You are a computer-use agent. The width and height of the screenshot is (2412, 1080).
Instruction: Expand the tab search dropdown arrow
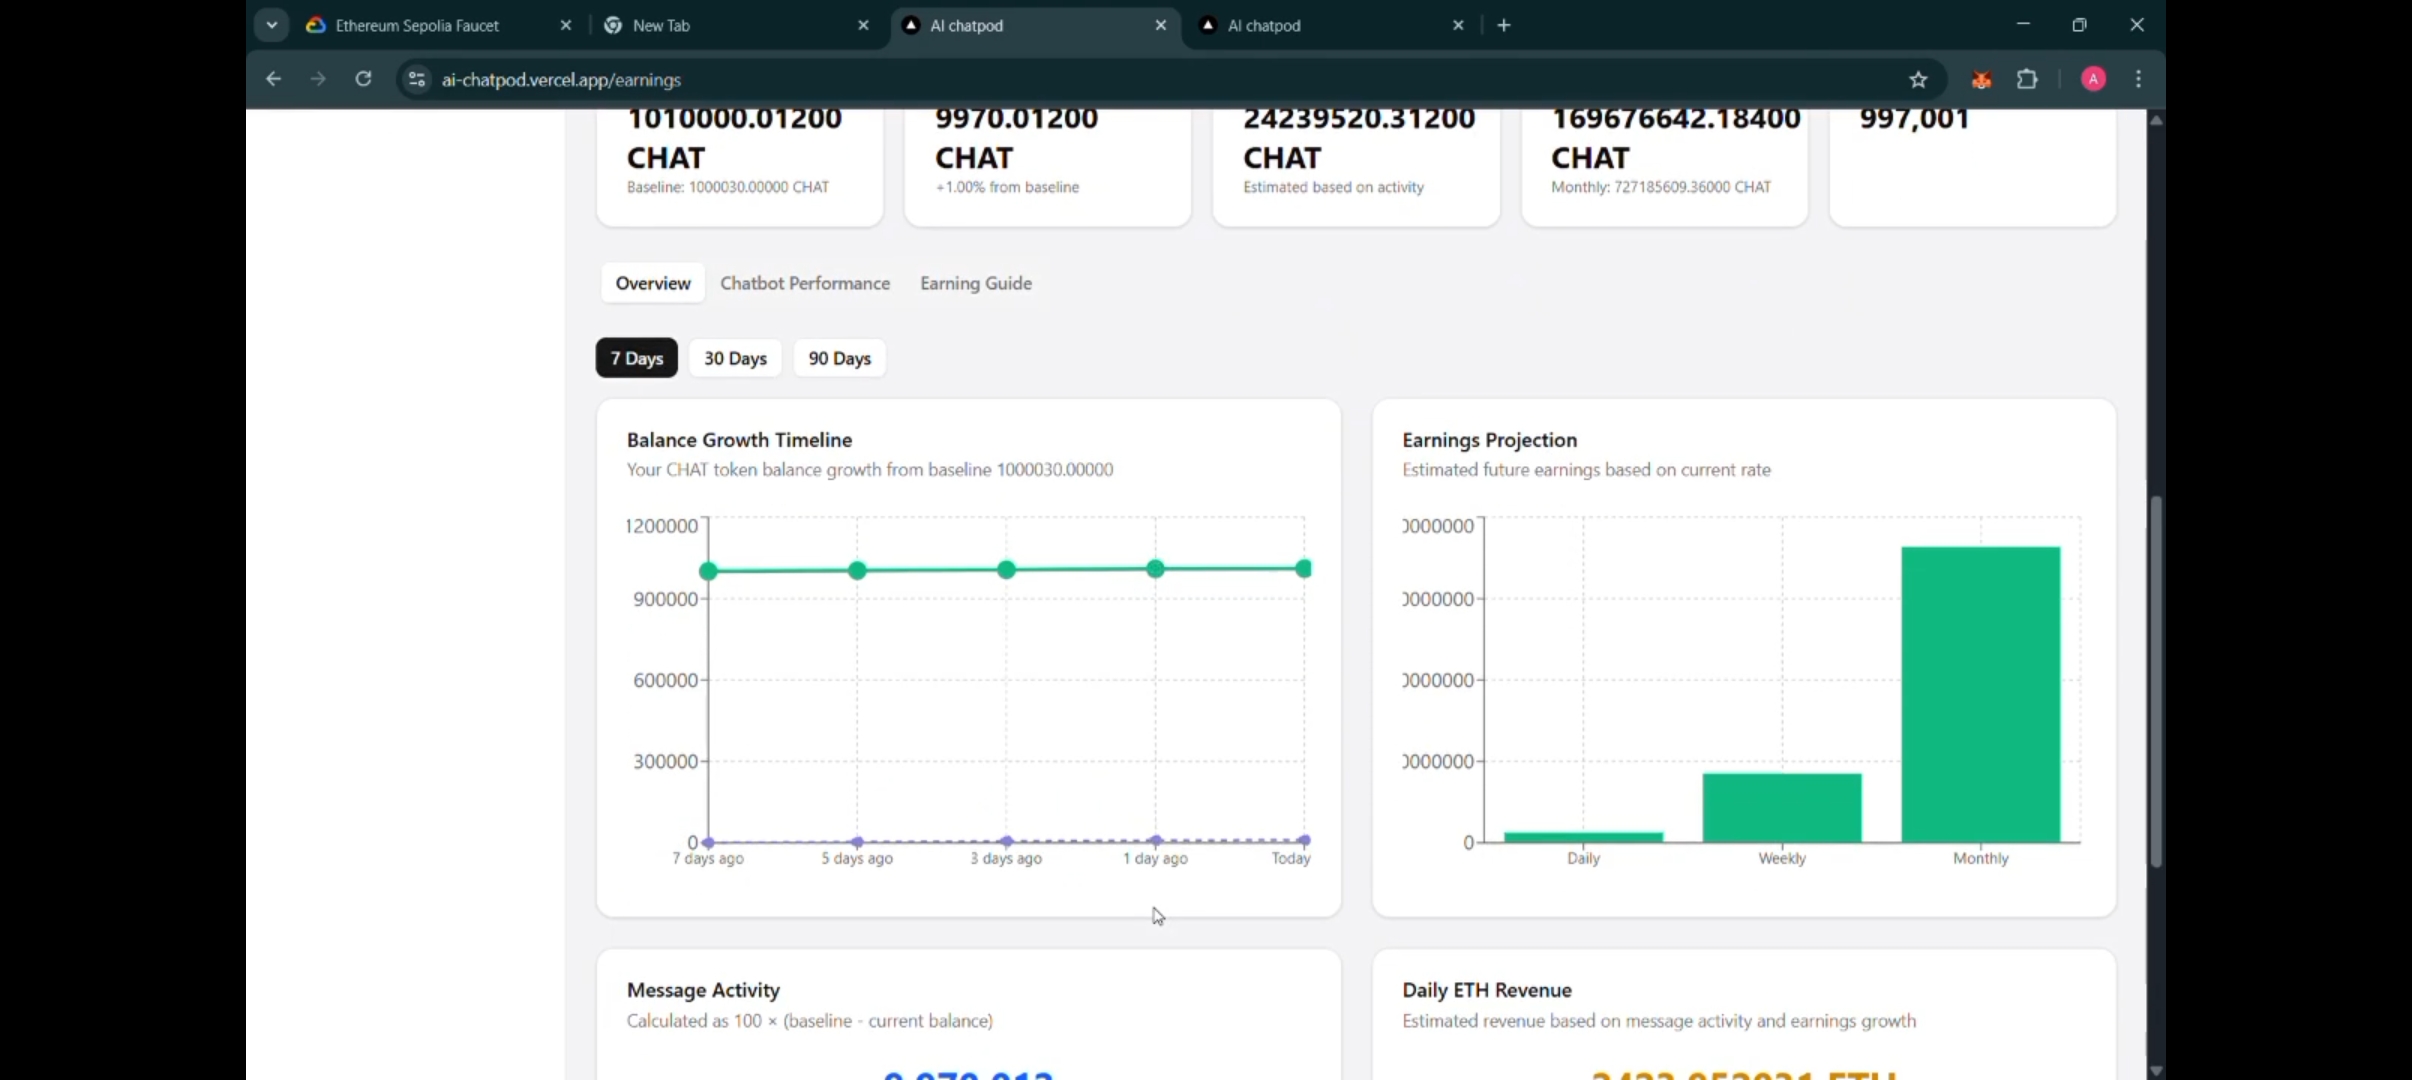click(x=271, y=25)
